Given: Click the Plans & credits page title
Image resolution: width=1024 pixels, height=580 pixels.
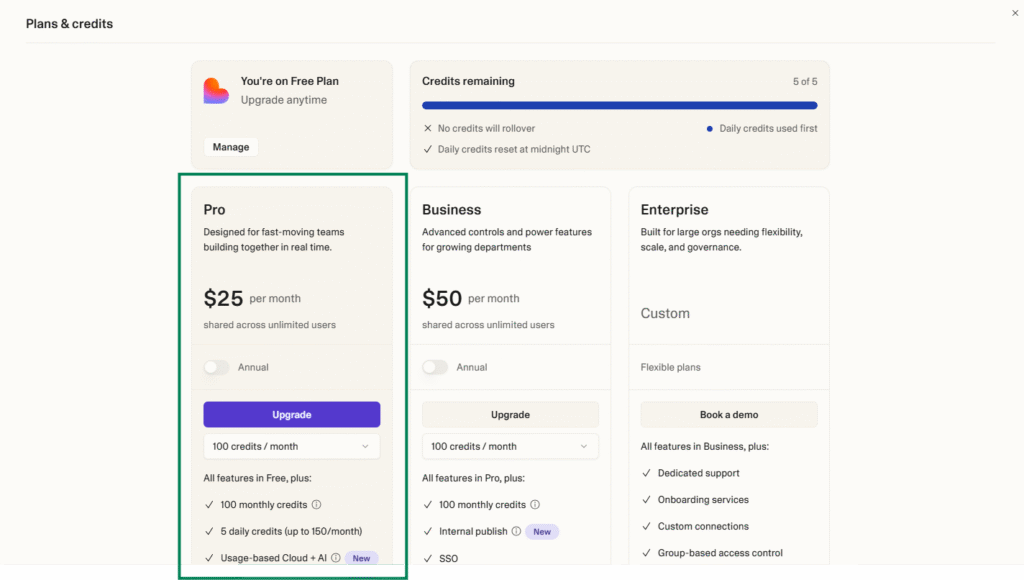Looking at the screenshot, I should click(x=69, y=24).
